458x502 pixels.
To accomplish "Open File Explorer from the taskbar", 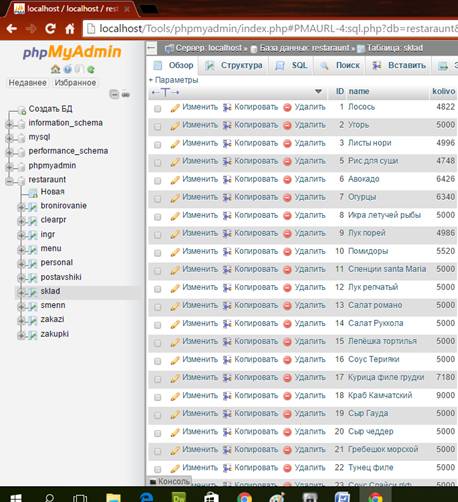I will click(x=113, y=497).
